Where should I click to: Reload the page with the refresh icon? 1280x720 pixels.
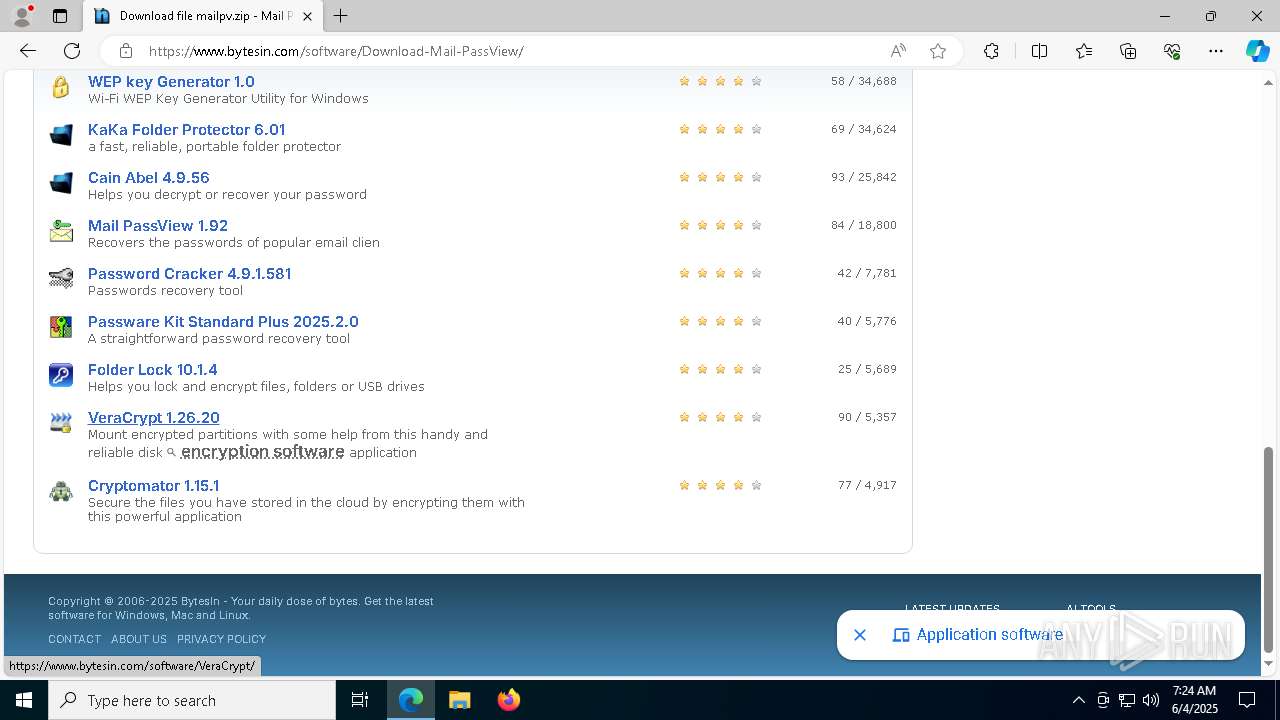tap(72, 51)
